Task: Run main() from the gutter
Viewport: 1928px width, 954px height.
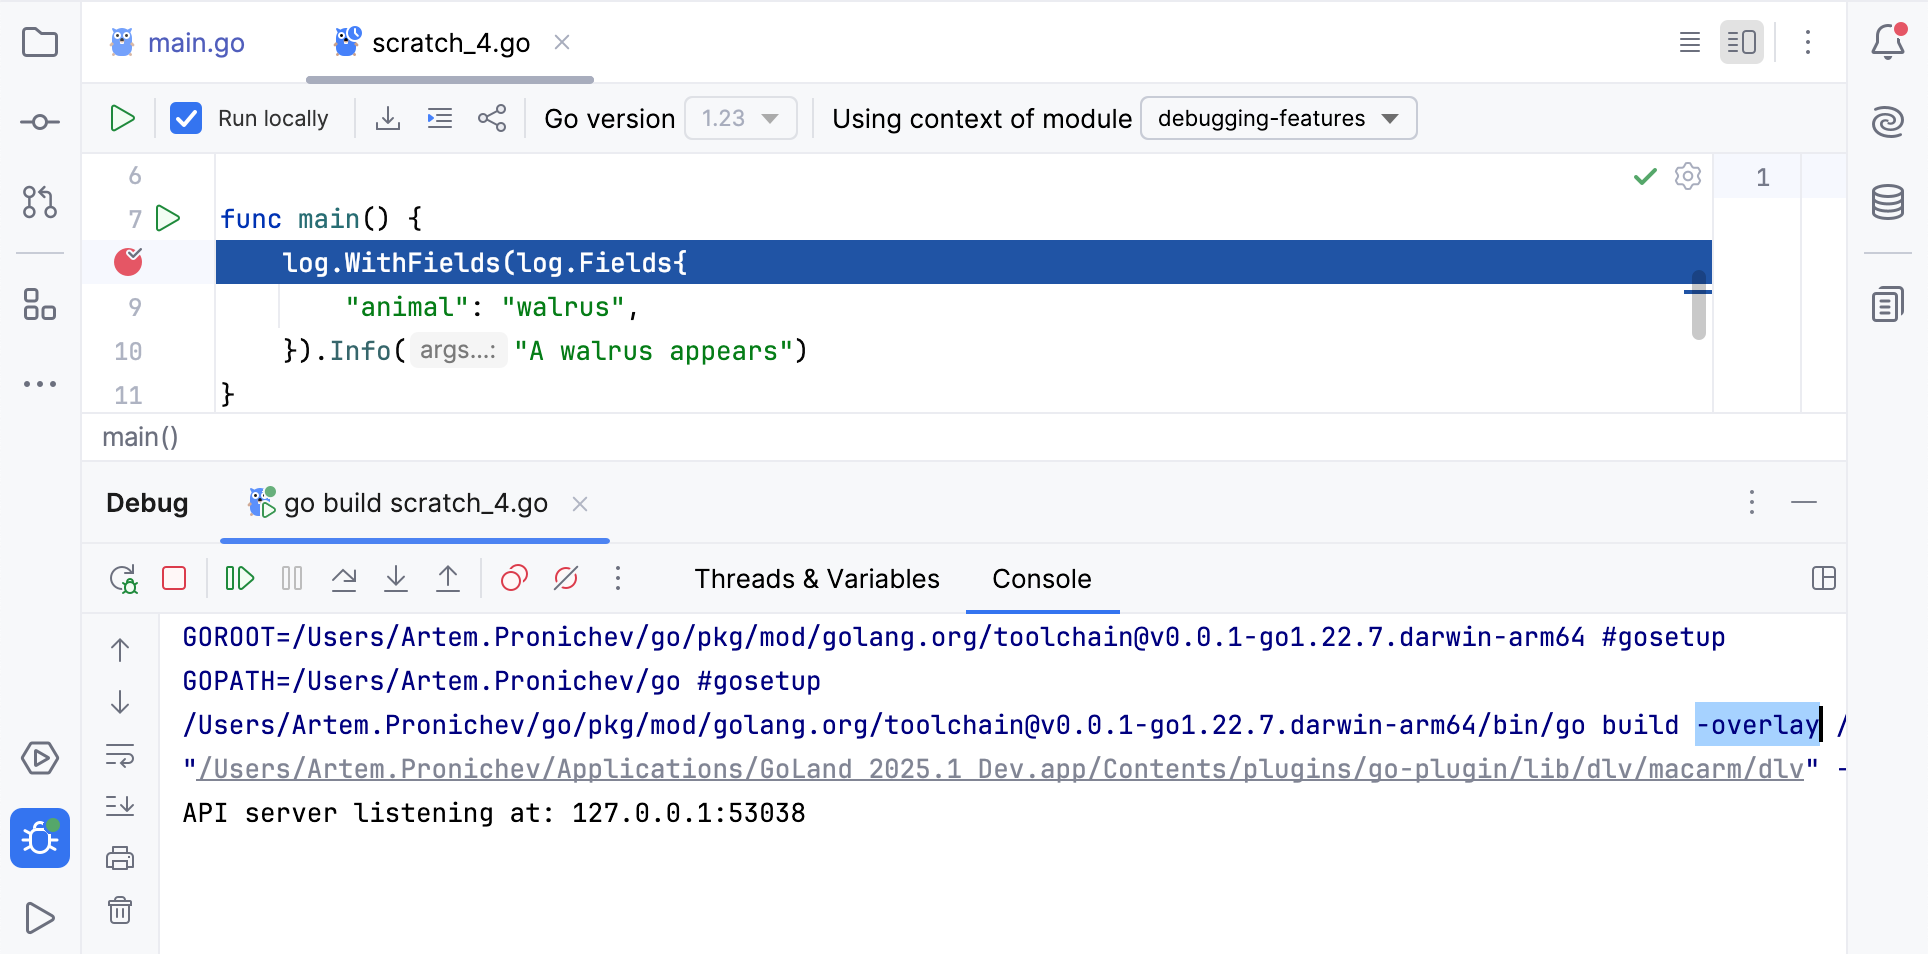Action: click(x=168, y=218)
